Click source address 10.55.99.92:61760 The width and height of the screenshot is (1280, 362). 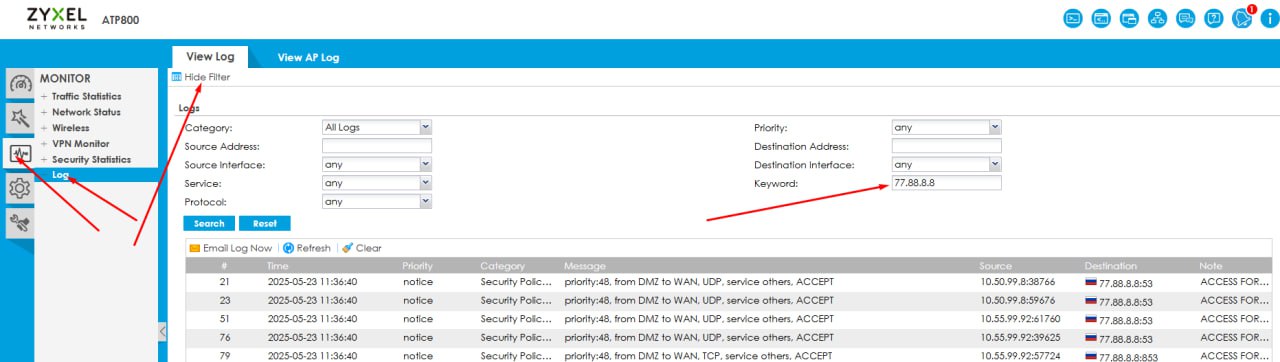point(1021,319)
